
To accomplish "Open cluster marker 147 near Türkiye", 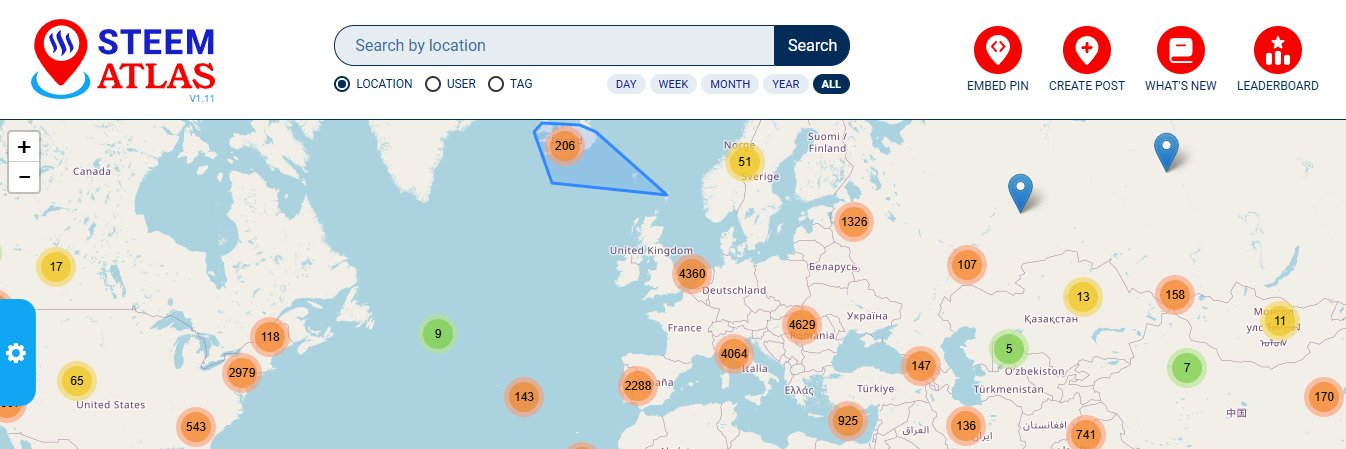I will click(x=921, y=366).
